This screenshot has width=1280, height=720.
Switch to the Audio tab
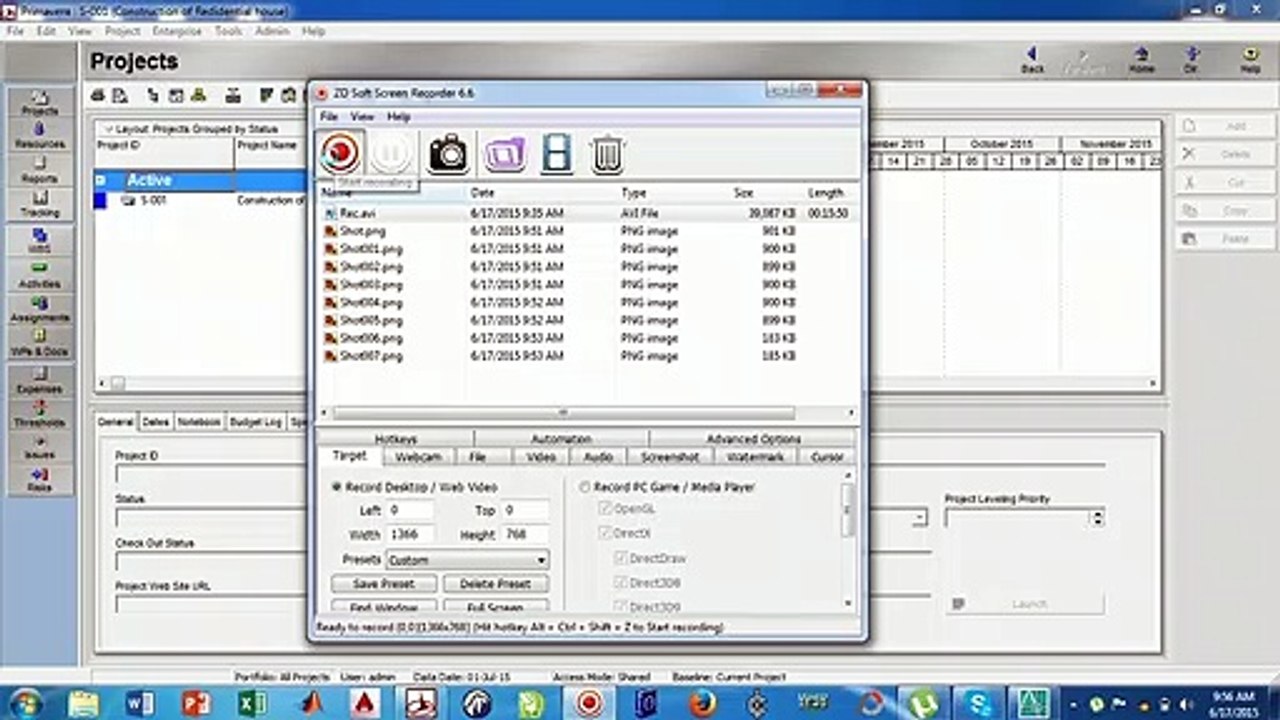[598, 456]
